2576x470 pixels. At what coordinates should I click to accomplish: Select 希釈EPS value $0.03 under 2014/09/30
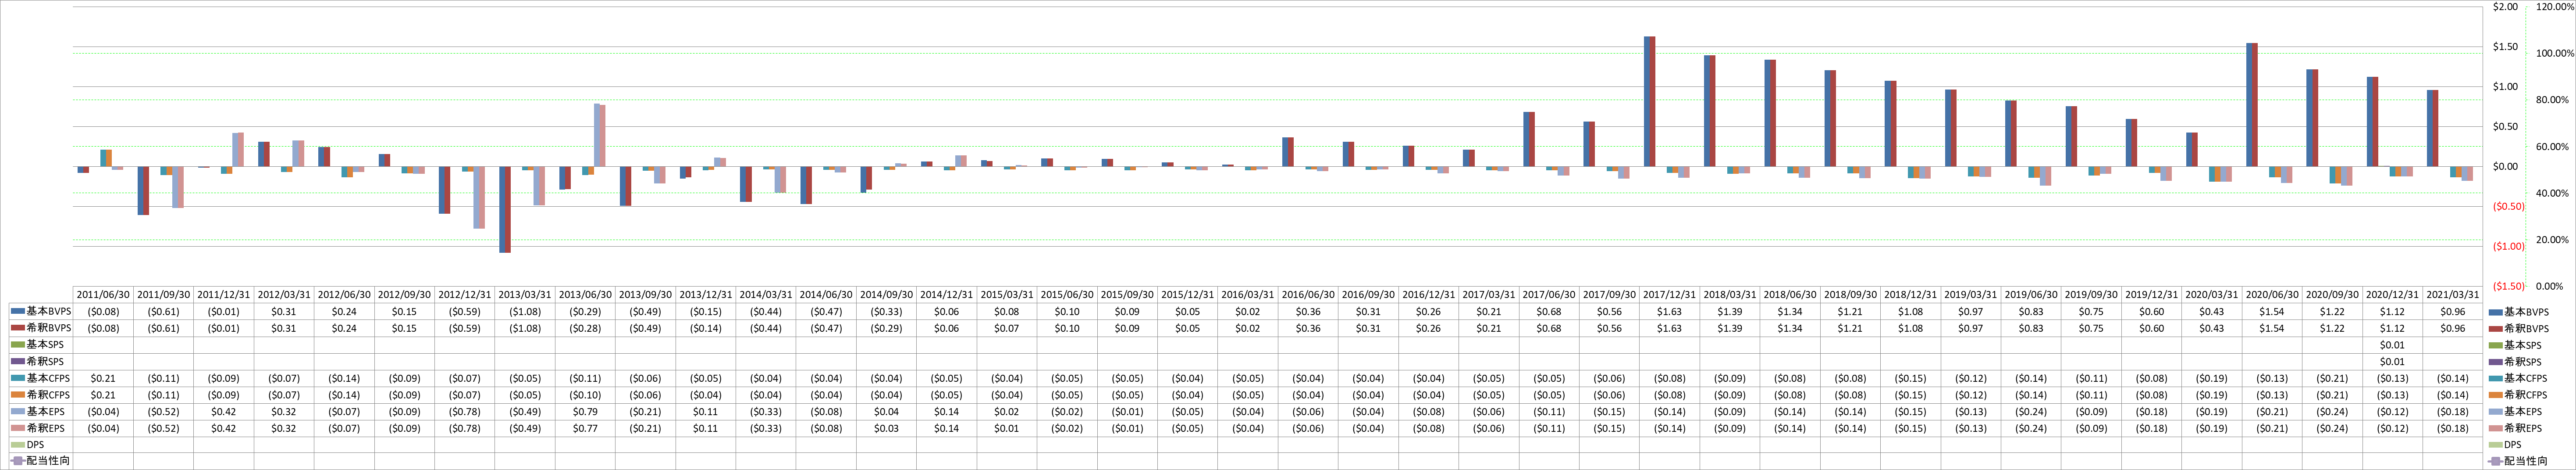click(886, 428)
